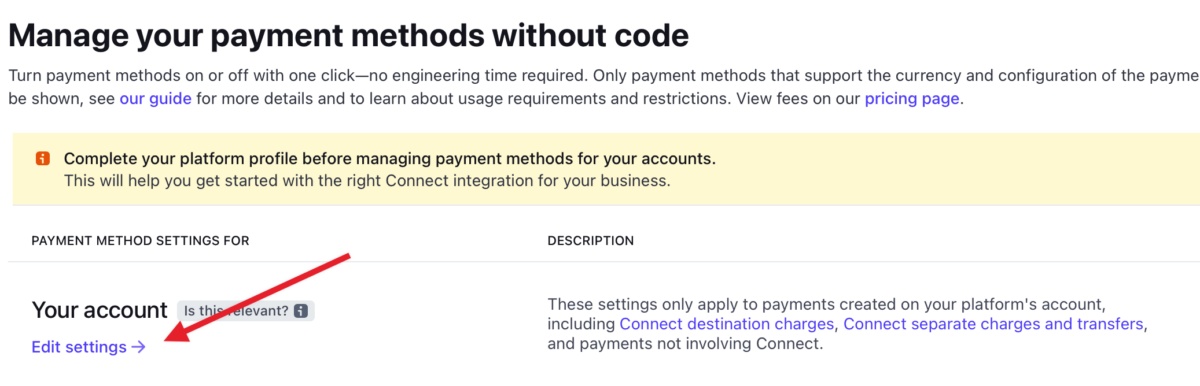The image size is (1200, 386).
Task: Click the "PAYMENT METHOD SETTINGS FOR" column header
Action: point(140,241)
